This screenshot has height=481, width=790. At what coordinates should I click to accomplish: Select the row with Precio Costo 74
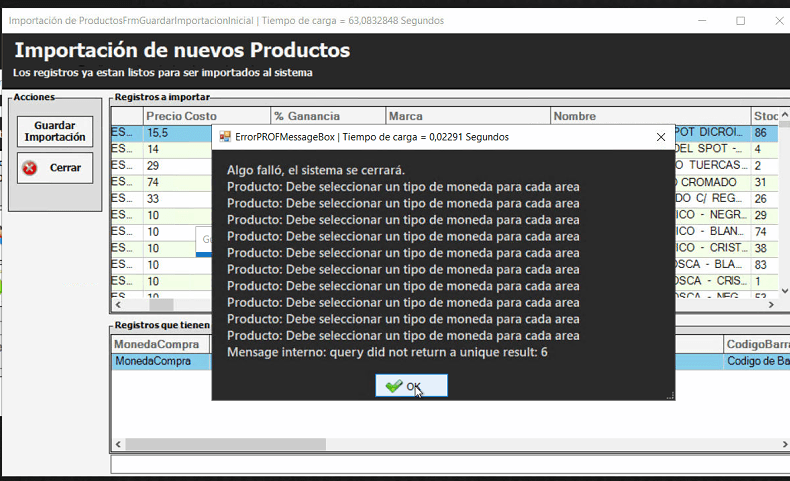pos(177,182)
